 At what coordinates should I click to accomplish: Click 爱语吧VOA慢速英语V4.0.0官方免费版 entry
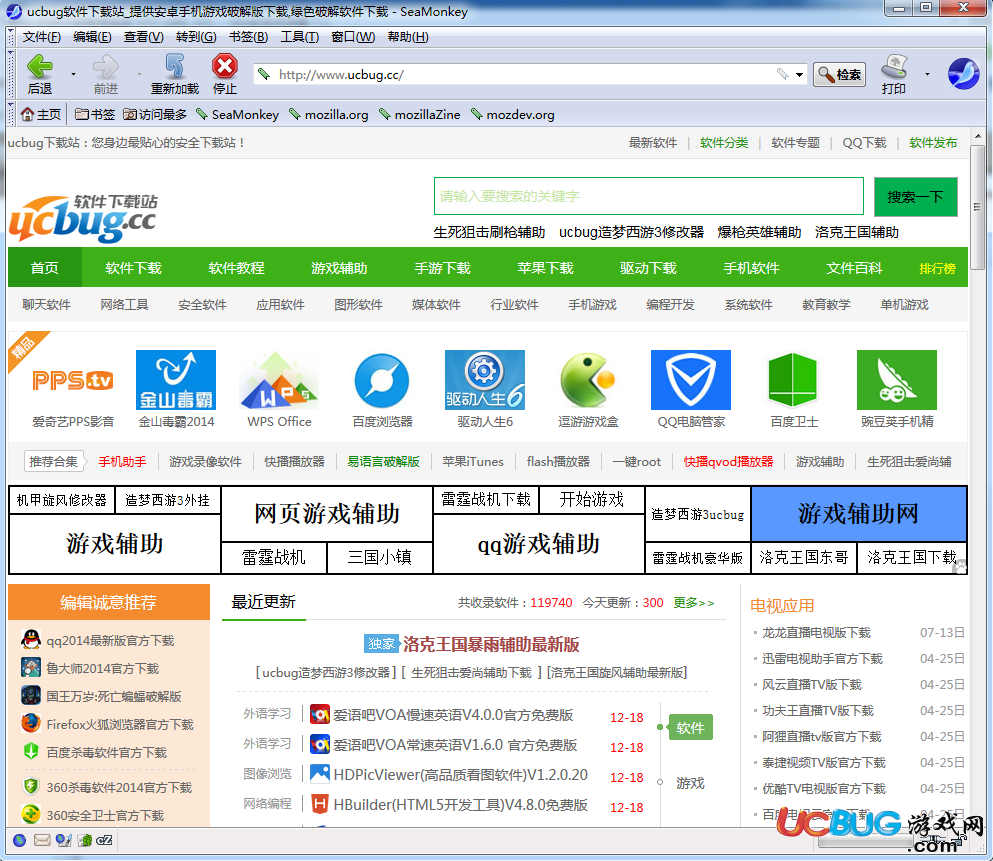[453, 715]
